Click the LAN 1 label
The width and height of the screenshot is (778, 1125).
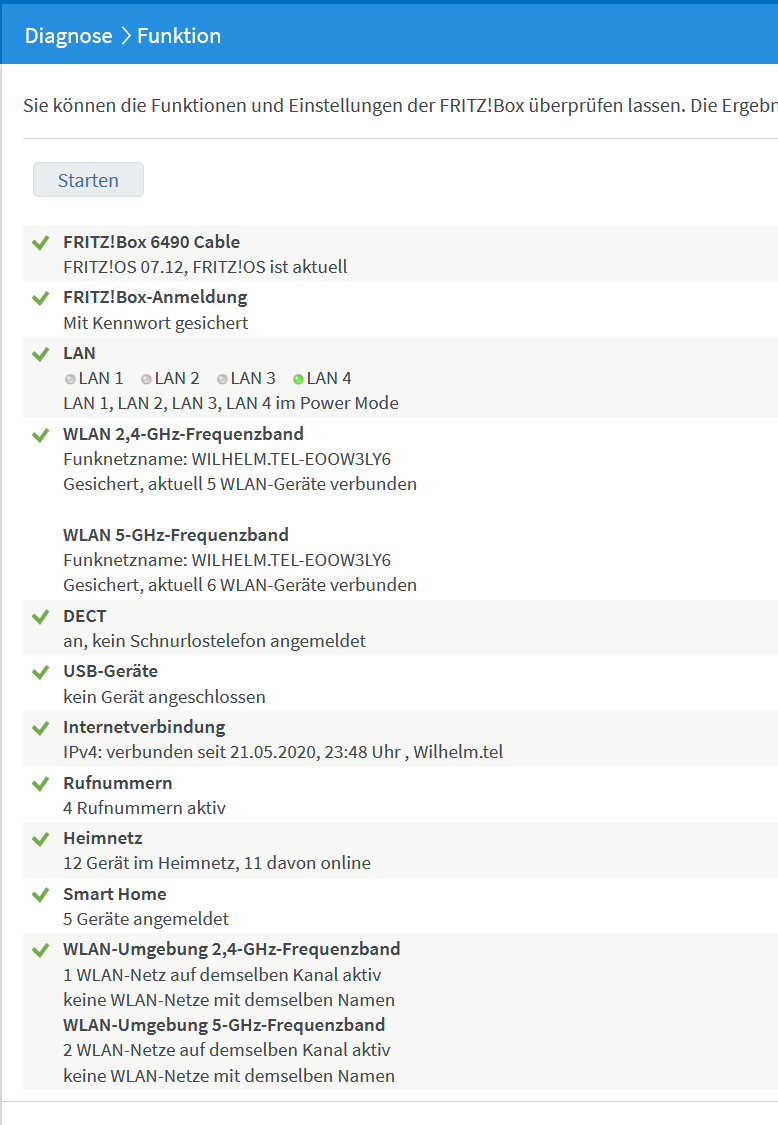coord(101,378)
